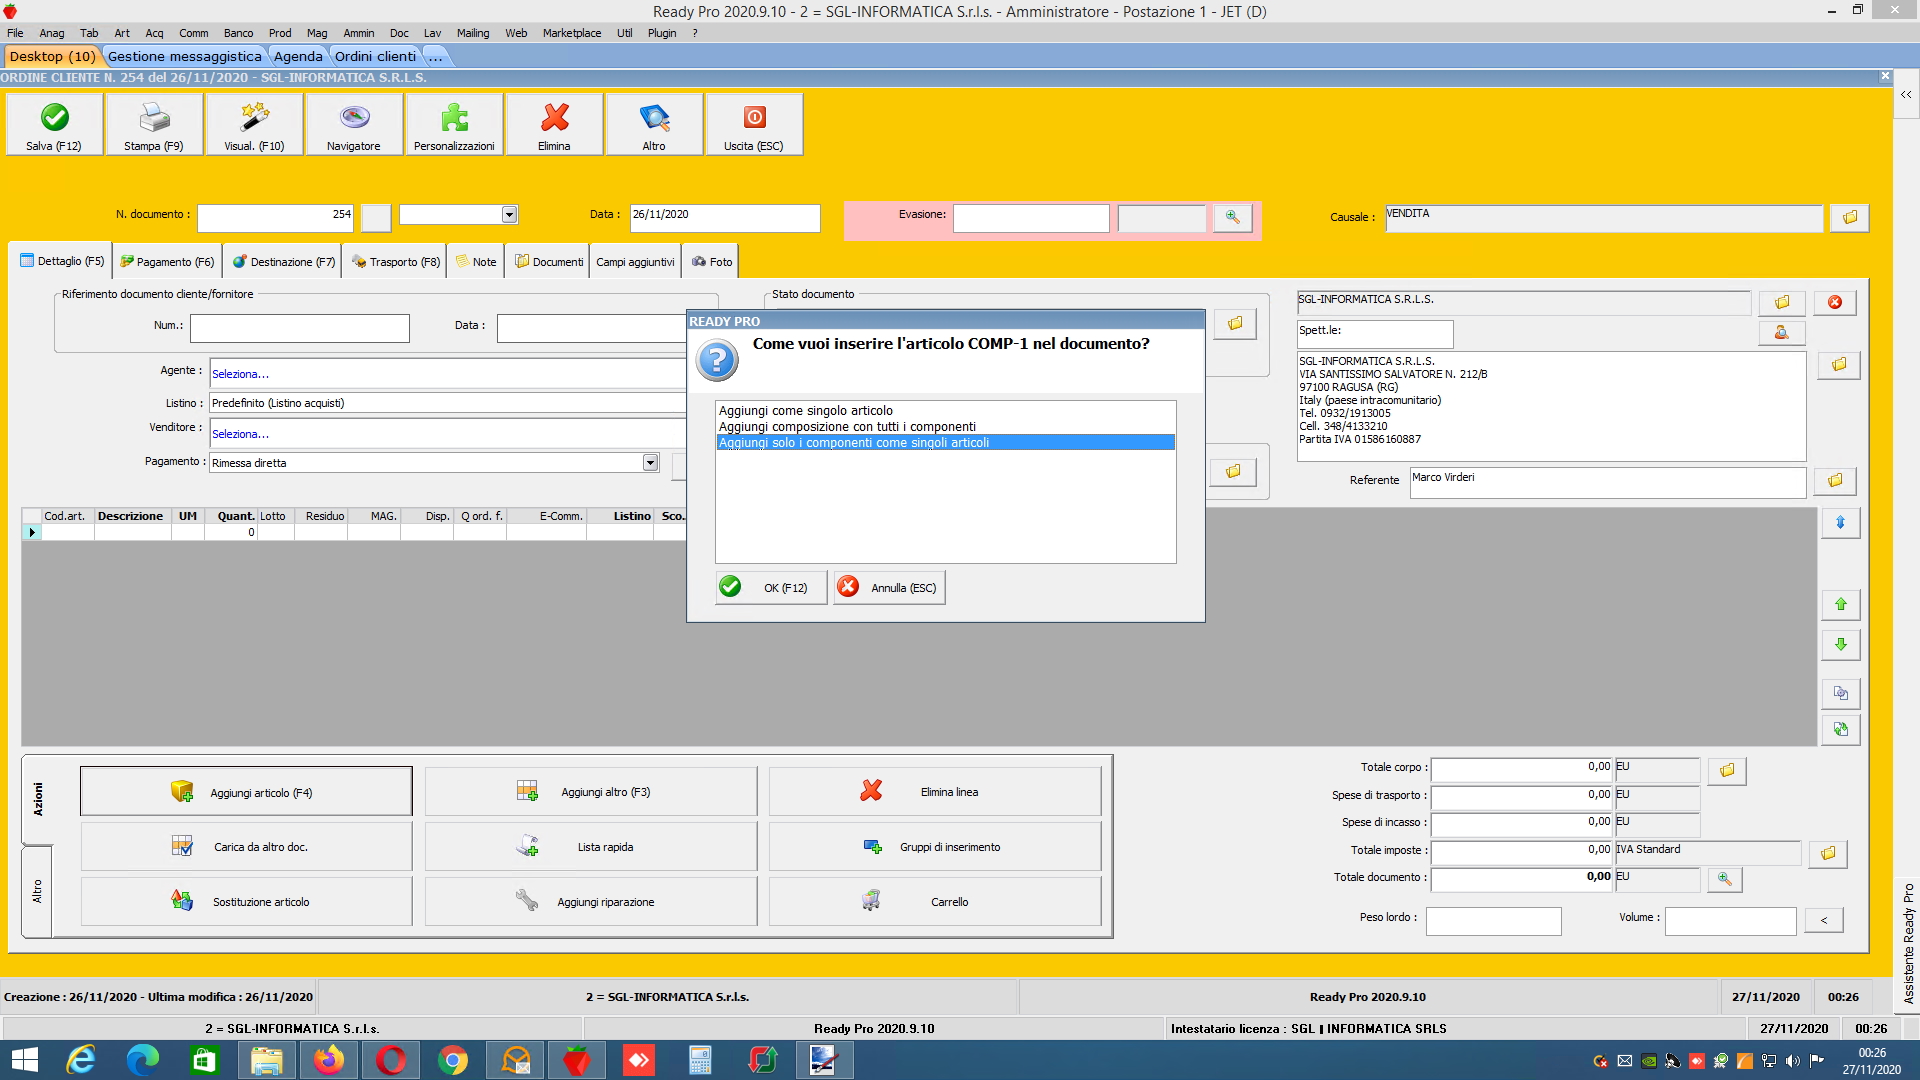This screenshot has width=1920, height=1080.
Task: Open Visual. (F10) preview wand button
Action: click(254, 124)
